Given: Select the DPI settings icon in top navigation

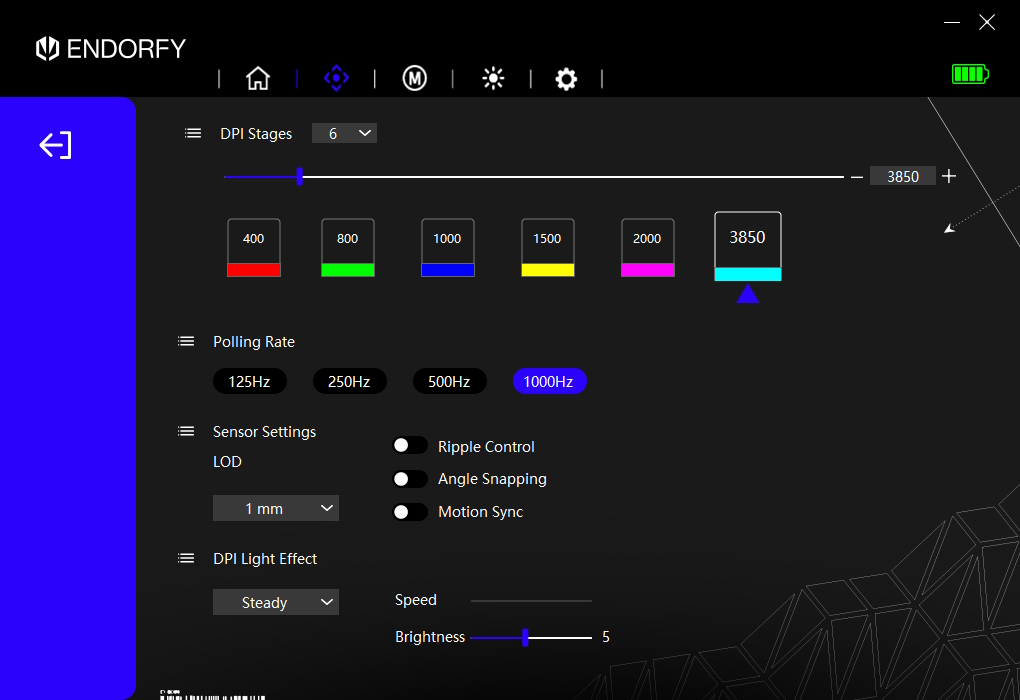Looking at the screenshot, I should [x=336, y=78].
